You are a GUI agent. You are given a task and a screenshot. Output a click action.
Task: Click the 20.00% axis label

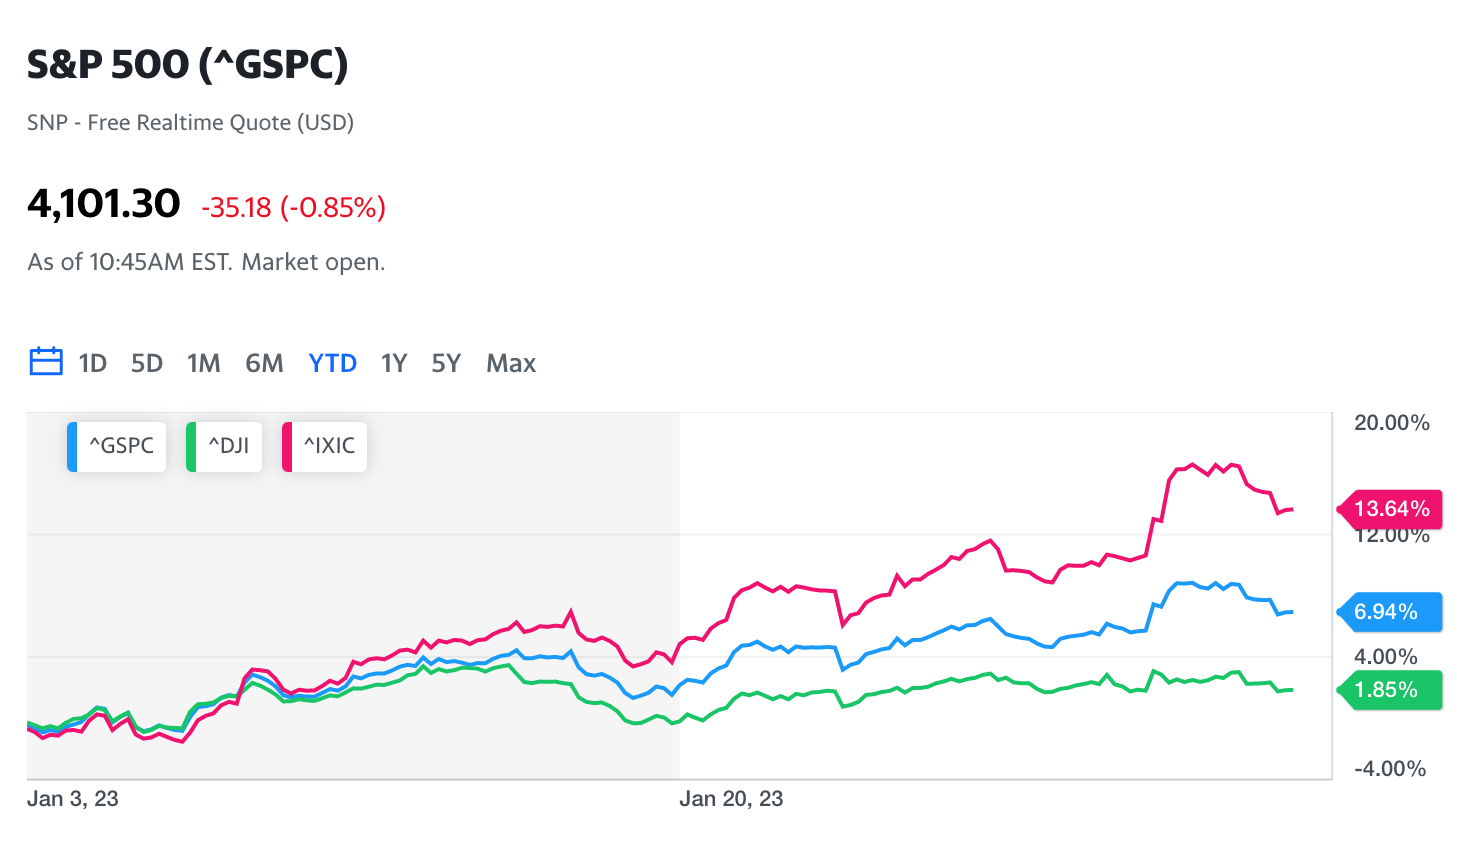[x=1392, y=423]
